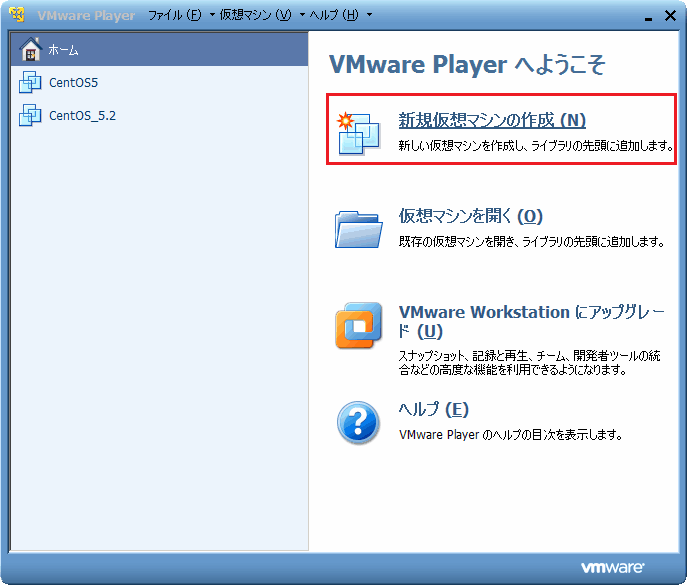Click description 既存の仮想マシンを開き、ライブラリの先頭に追加します。
This screenshot has width=687, height=585.
532,241
